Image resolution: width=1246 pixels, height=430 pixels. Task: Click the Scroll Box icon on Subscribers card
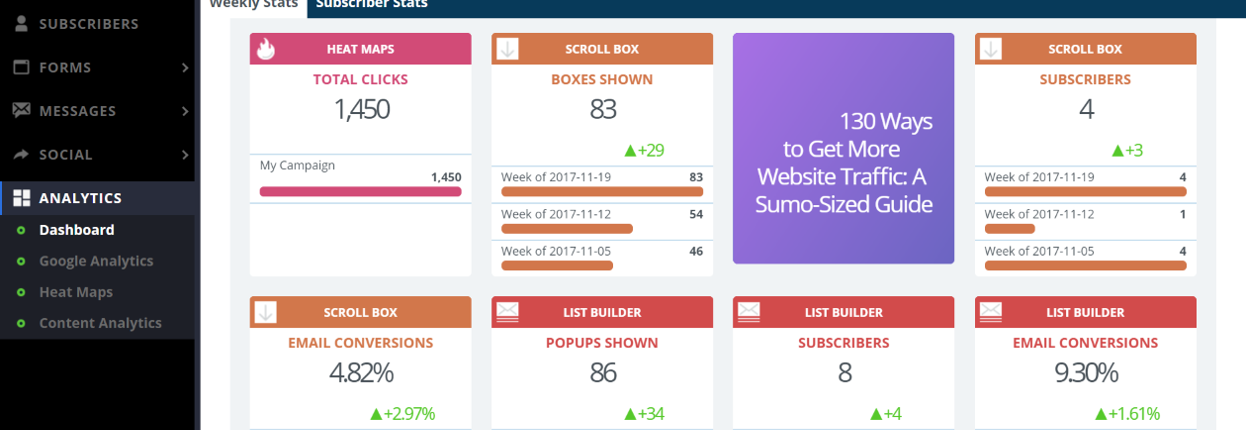(x=990, y=49)
